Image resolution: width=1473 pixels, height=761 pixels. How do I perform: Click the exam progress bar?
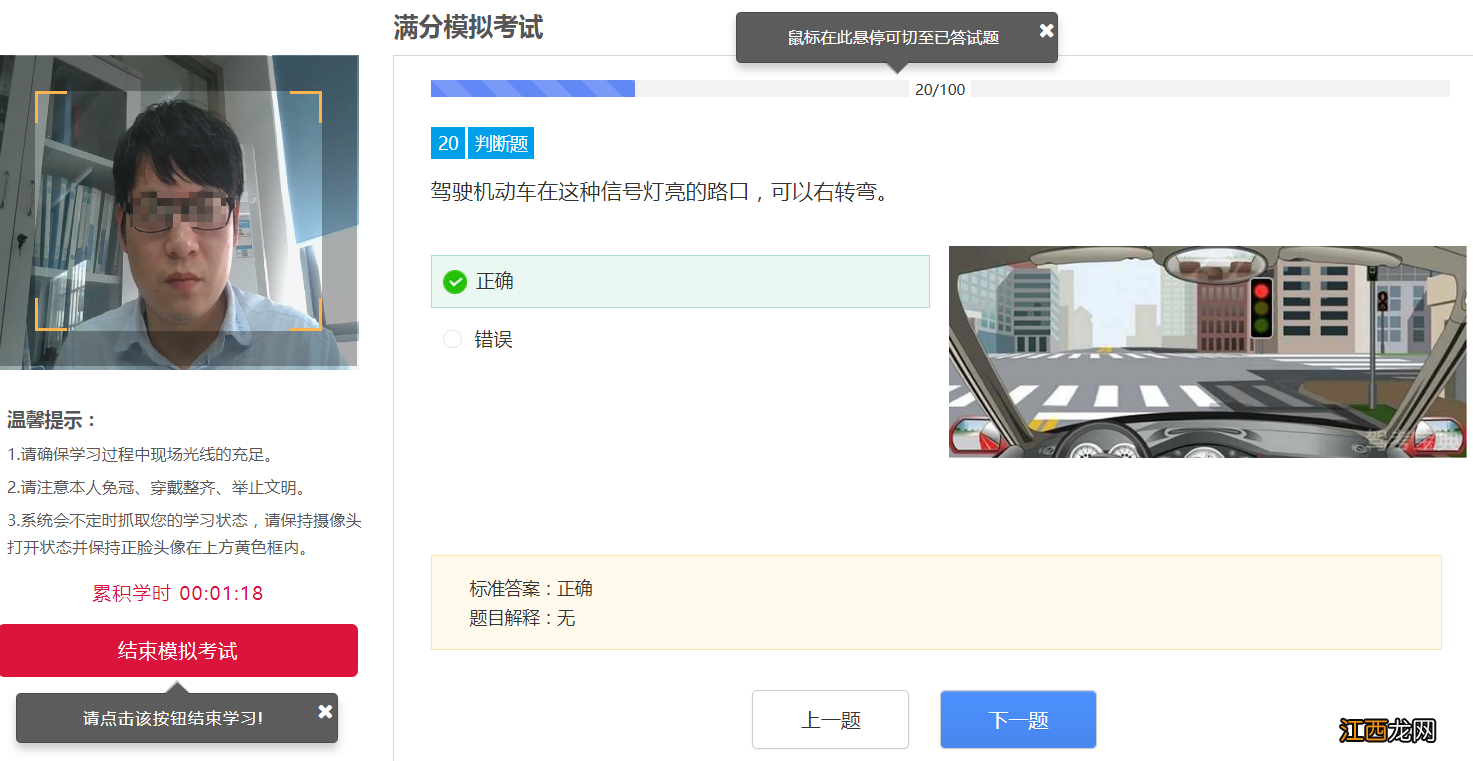pos(940,89)
